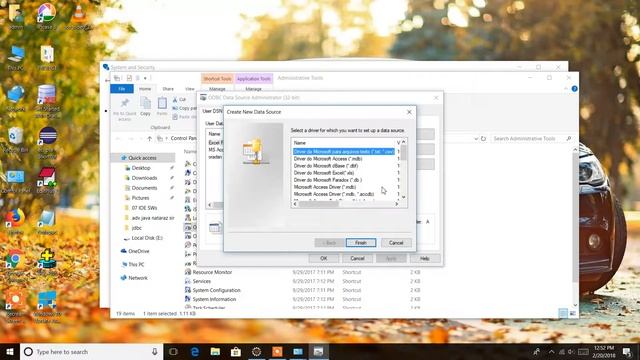
Task: Select Microsoft Access Driver (*.mdb) row
Action: coord(325,187)
